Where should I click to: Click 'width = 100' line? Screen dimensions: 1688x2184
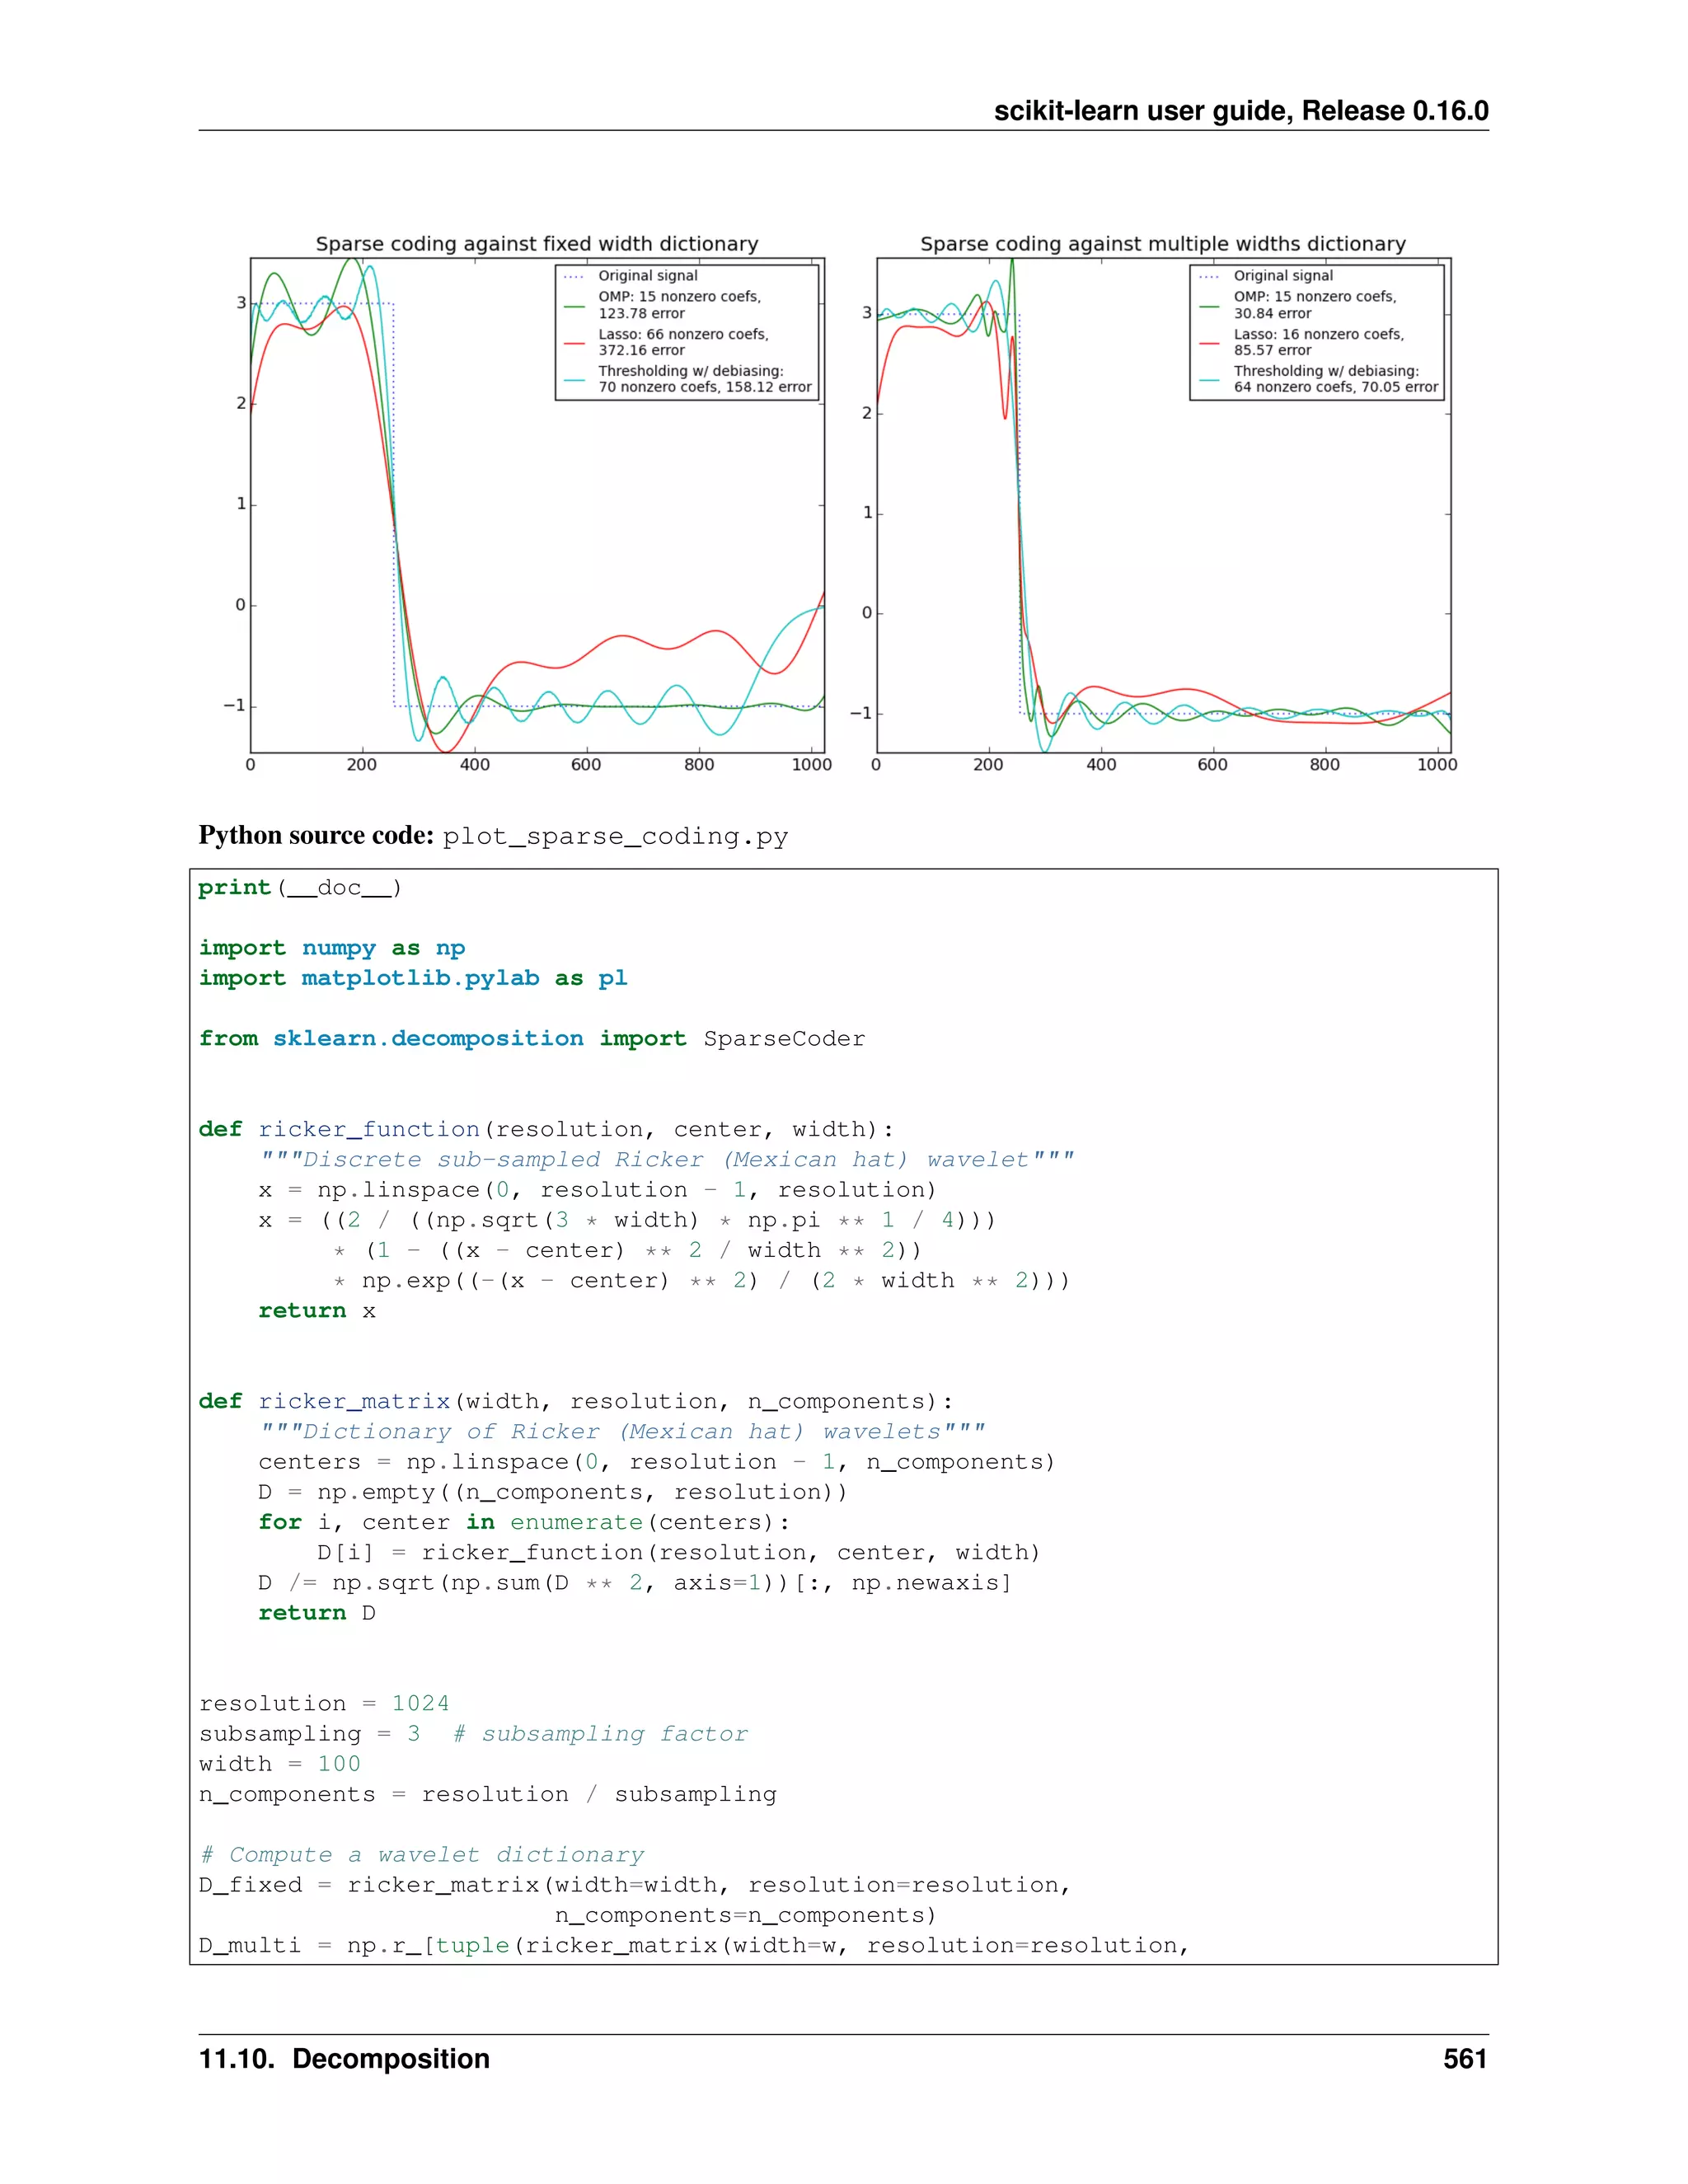tap(279, 1764)
